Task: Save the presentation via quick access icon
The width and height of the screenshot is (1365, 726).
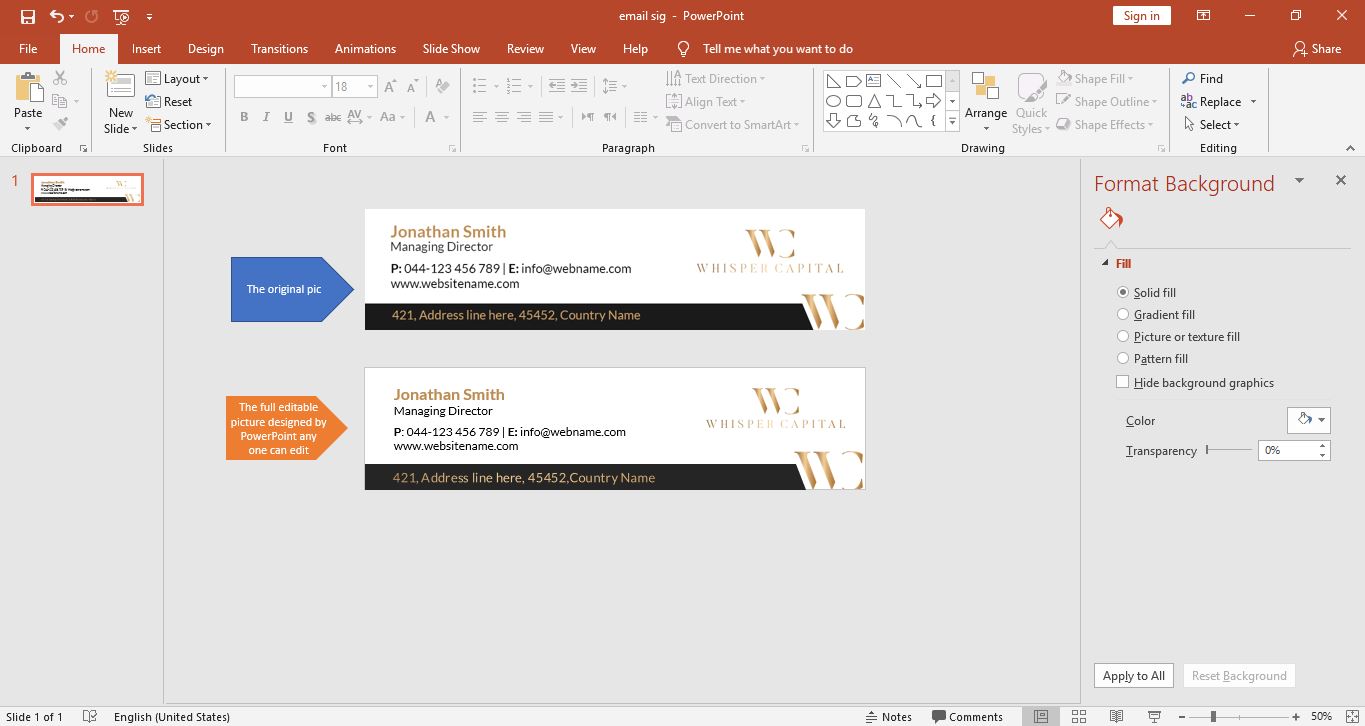Action: pyautogui.click(x=28, y=16)
